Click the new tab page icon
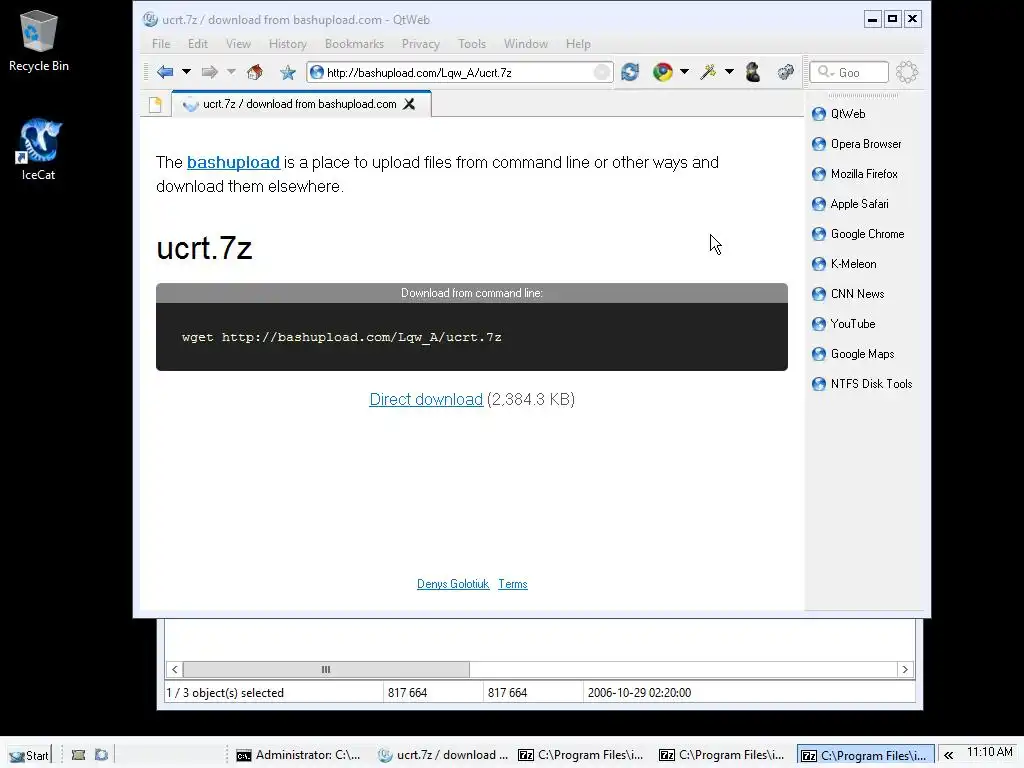The height and width of the screenshot is (768, 1024). pyautogui.click(x=155, y=104)
